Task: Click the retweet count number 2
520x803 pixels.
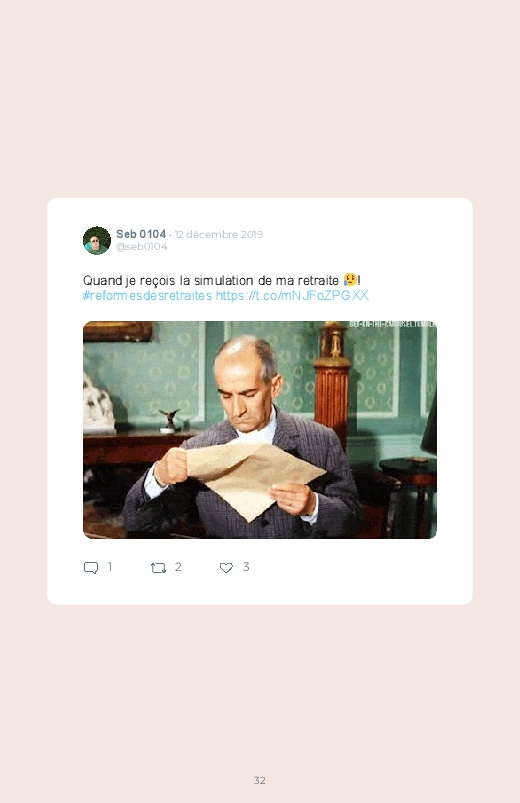Action: (178, 567)
